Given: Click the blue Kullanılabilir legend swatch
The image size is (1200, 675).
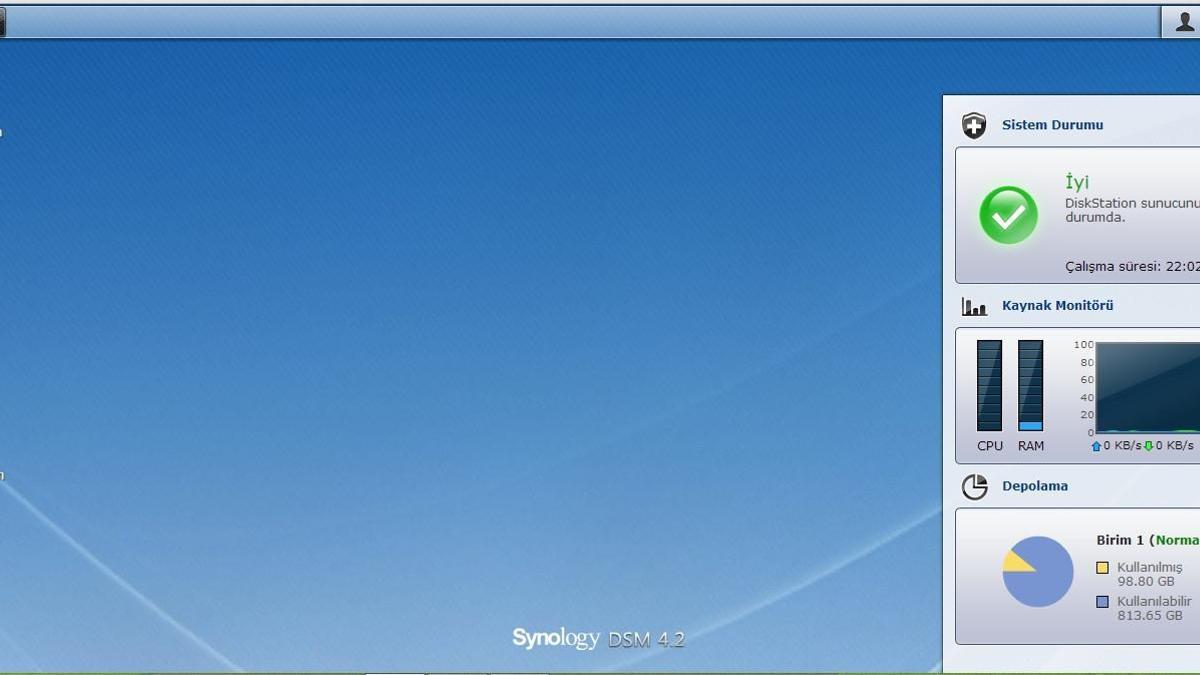Looking at the screenshot, I should pyautogui.click(x=1103, y=602).
